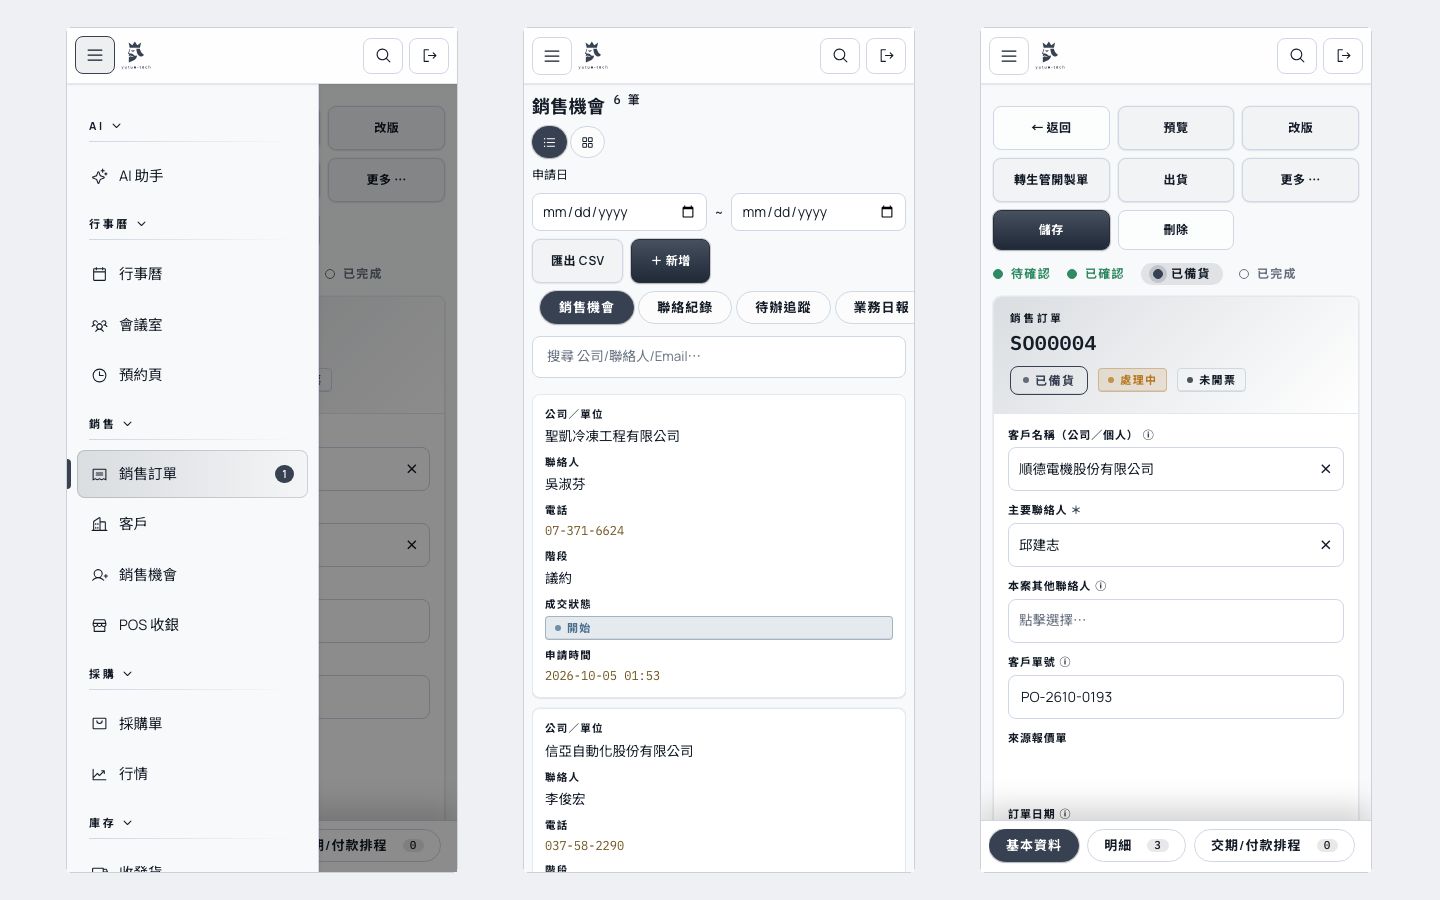Viewport: 1440px width, 900px height.
Task: Open 銷售機會 in the sidebar menu
Action: tap(192, 575)
